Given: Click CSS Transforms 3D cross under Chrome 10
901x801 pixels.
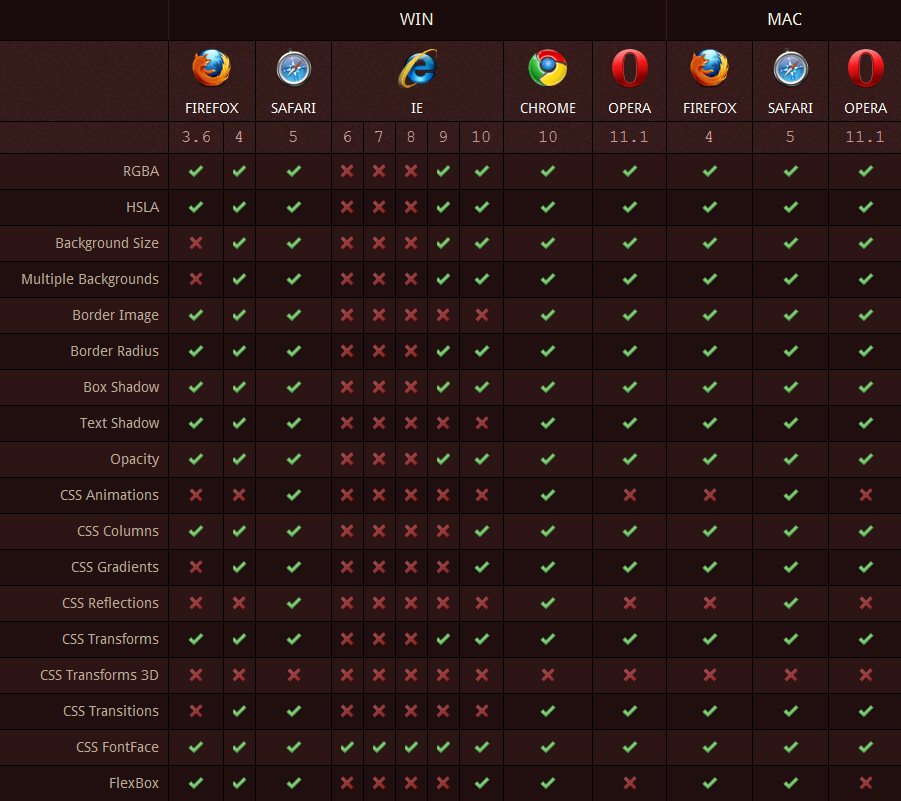Looking at the screenshot, I should (547, 675).
